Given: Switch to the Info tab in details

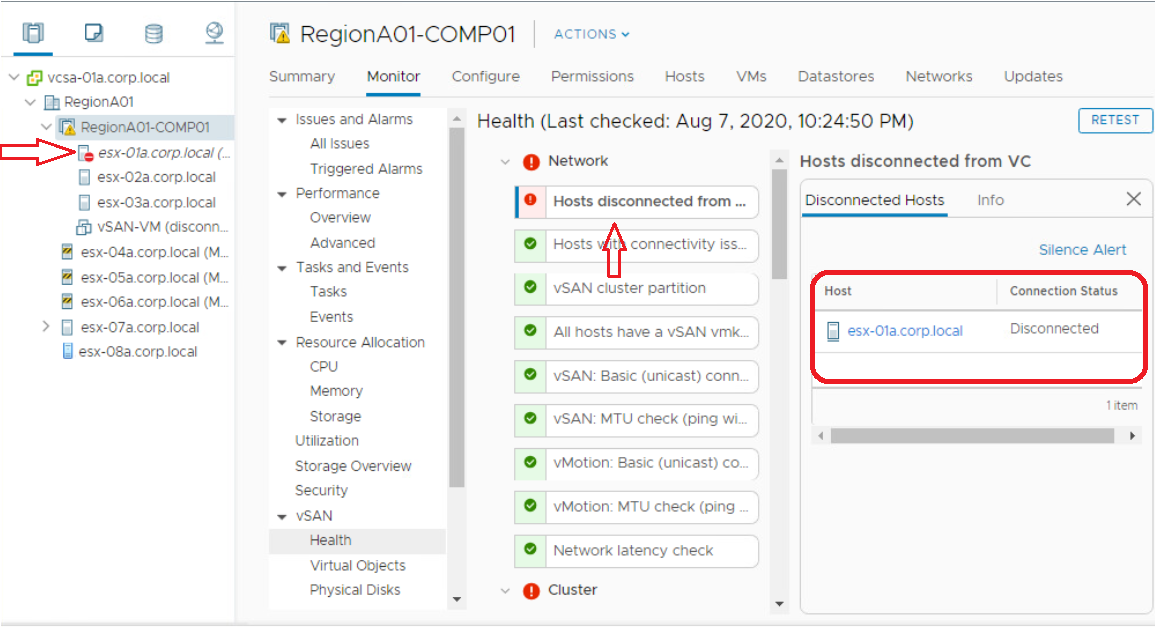Looking at the screenshot, I should pos(990,200).
